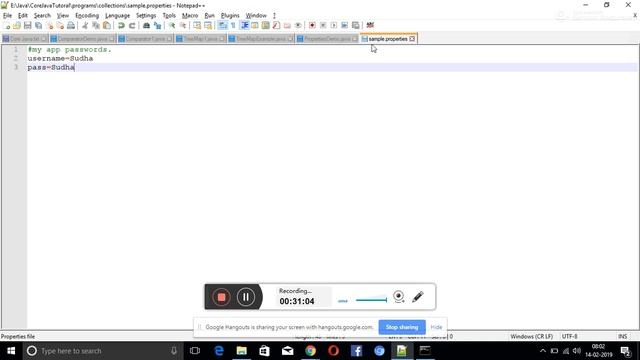Click the Save recorded macro icon
The width and height of the screenshot is (640, 360).
point(356,25)
